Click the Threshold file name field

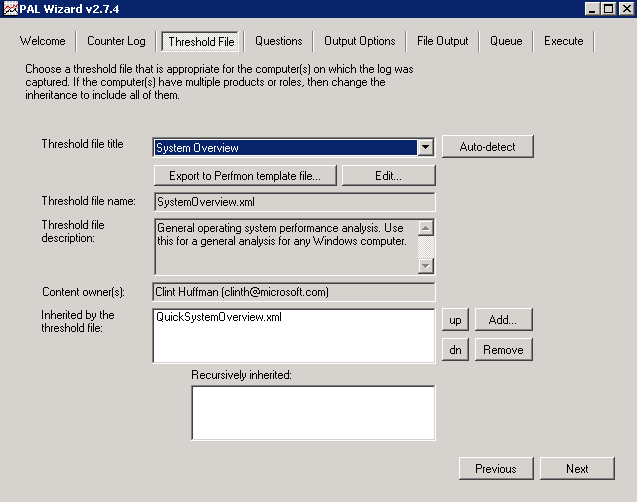tap(295, 202)
